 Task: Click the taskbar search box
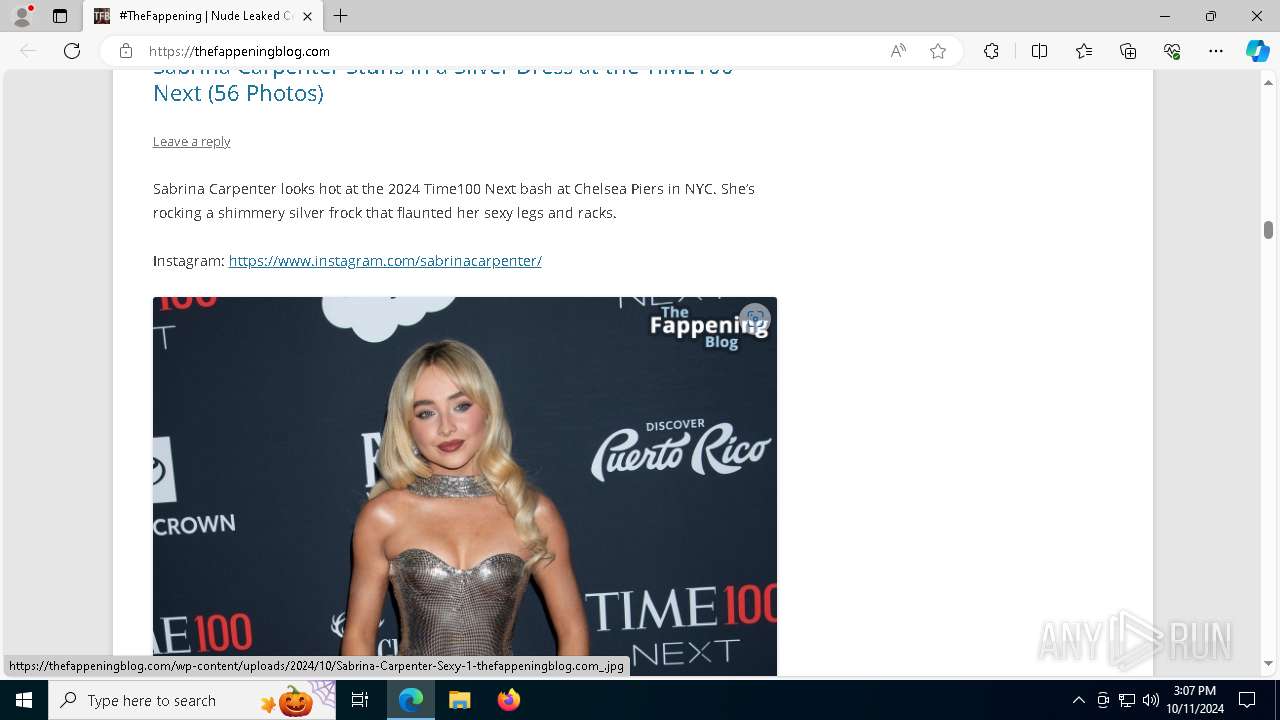point(192,700)
